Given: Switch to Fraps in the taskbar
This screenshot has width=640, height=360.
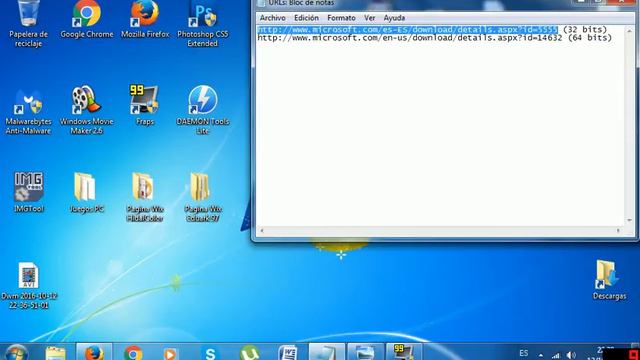Looking at the screenshot, I should pos(403,353).
